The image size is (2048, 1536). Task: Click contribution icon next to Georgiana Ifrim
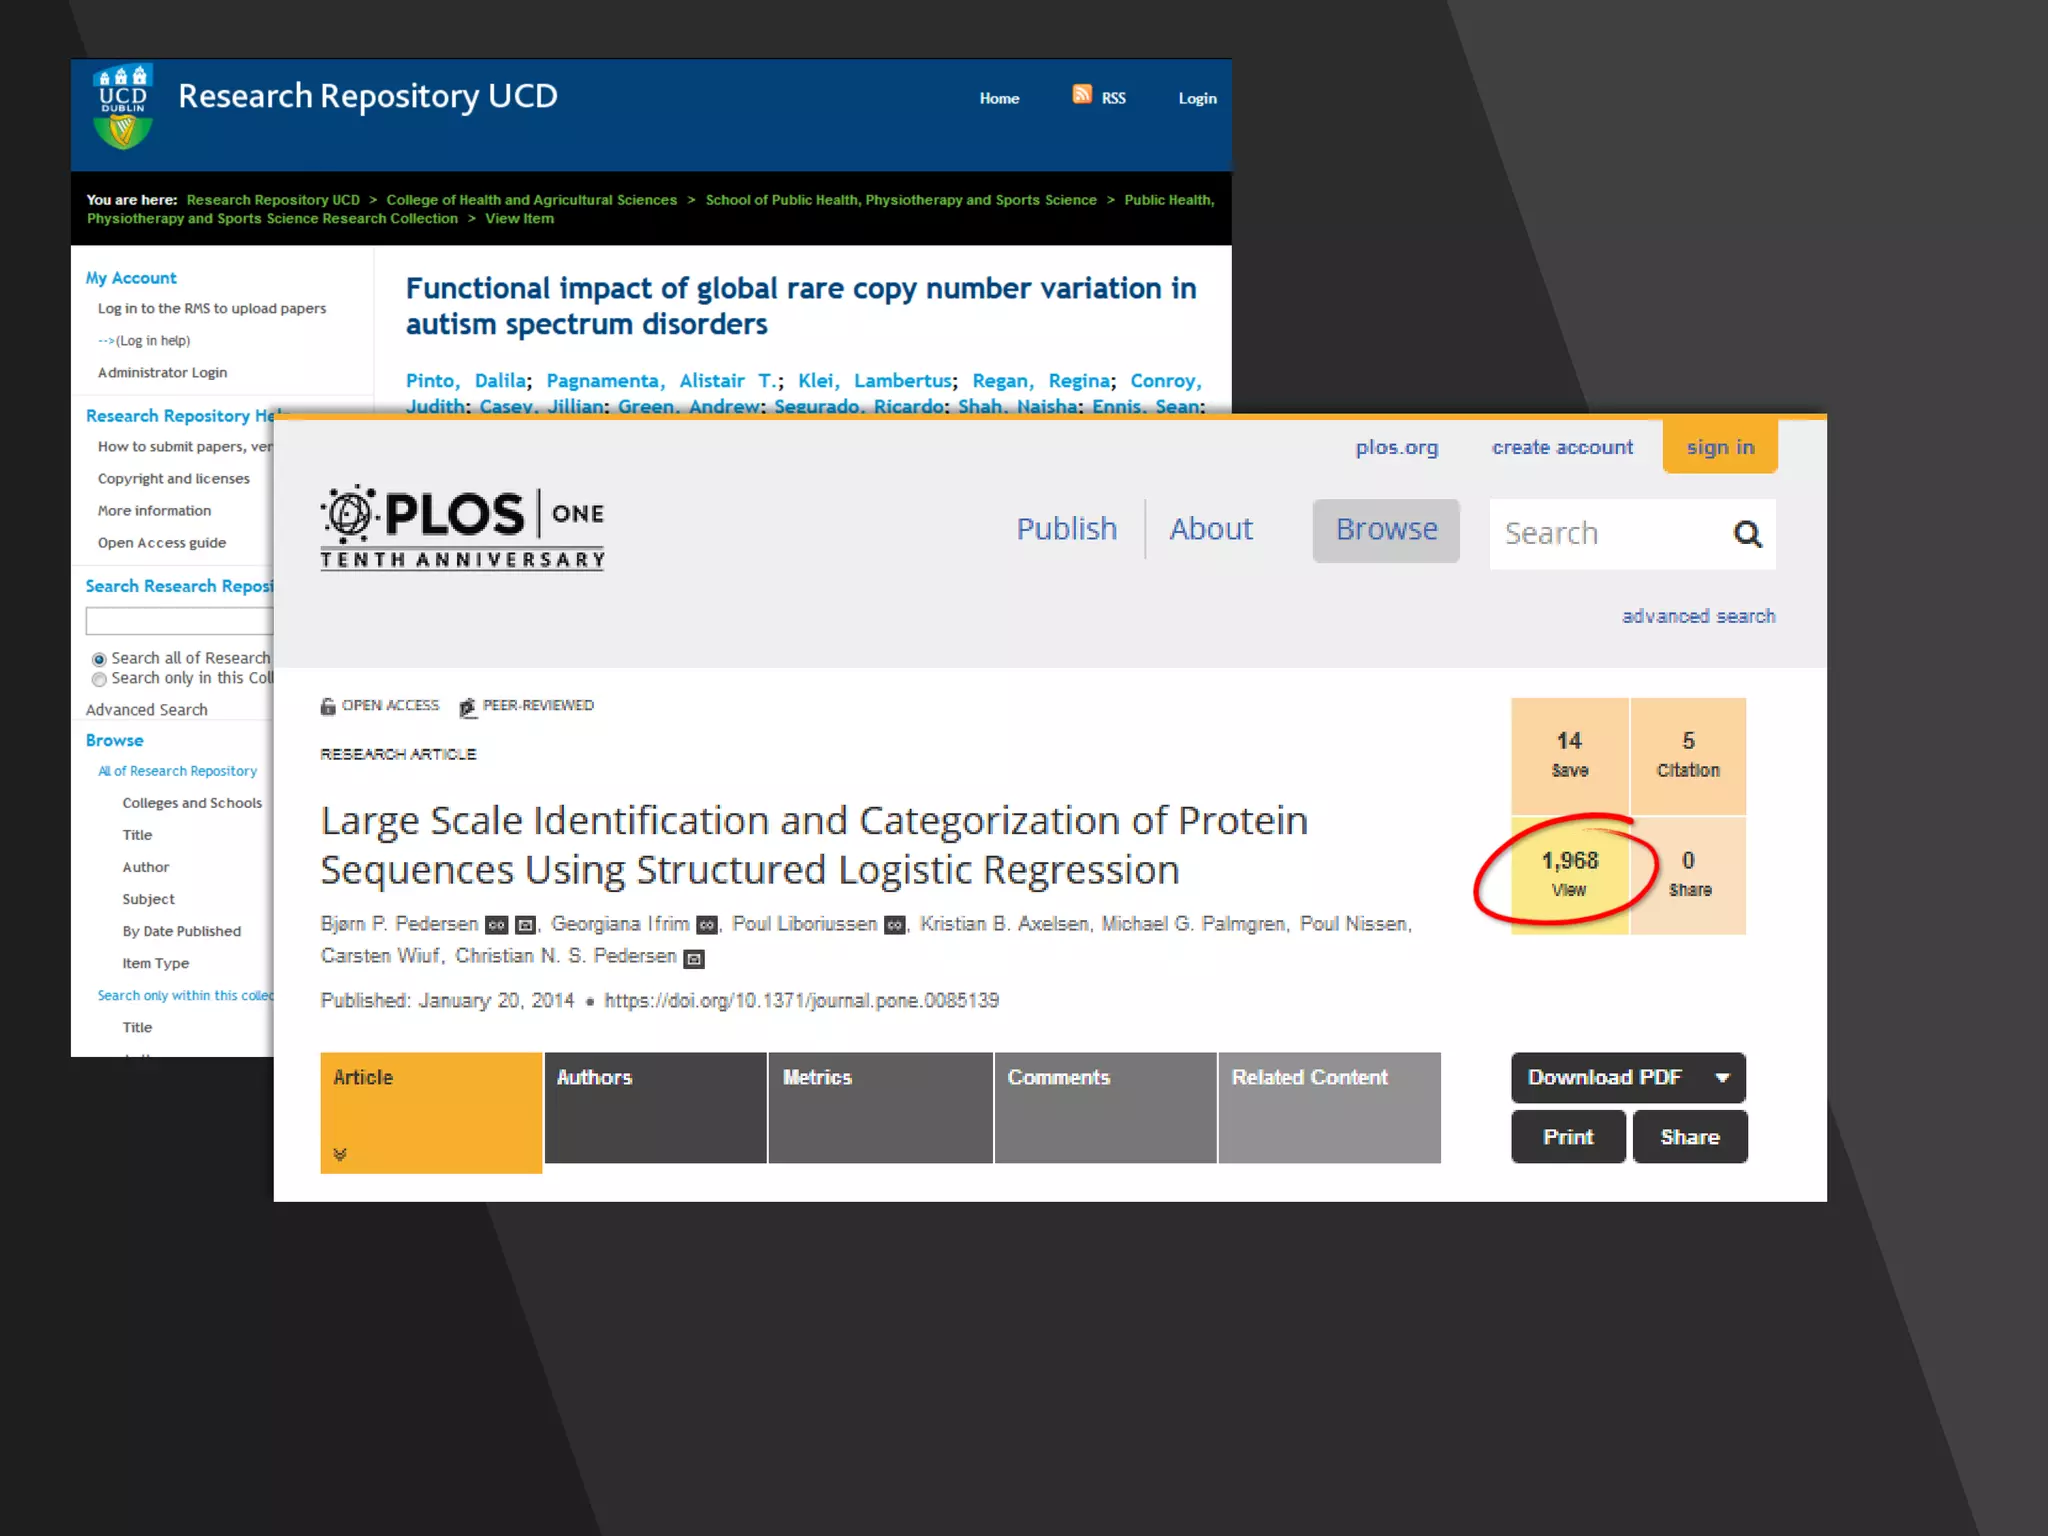pos(707,925)
